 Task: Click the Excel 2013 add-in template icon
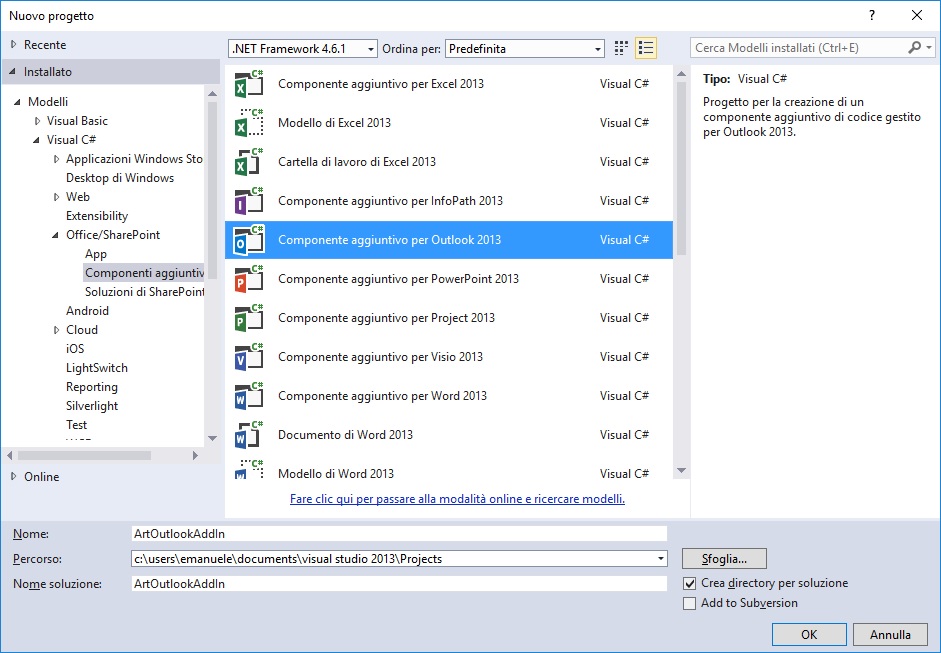[x=249, y=84]
